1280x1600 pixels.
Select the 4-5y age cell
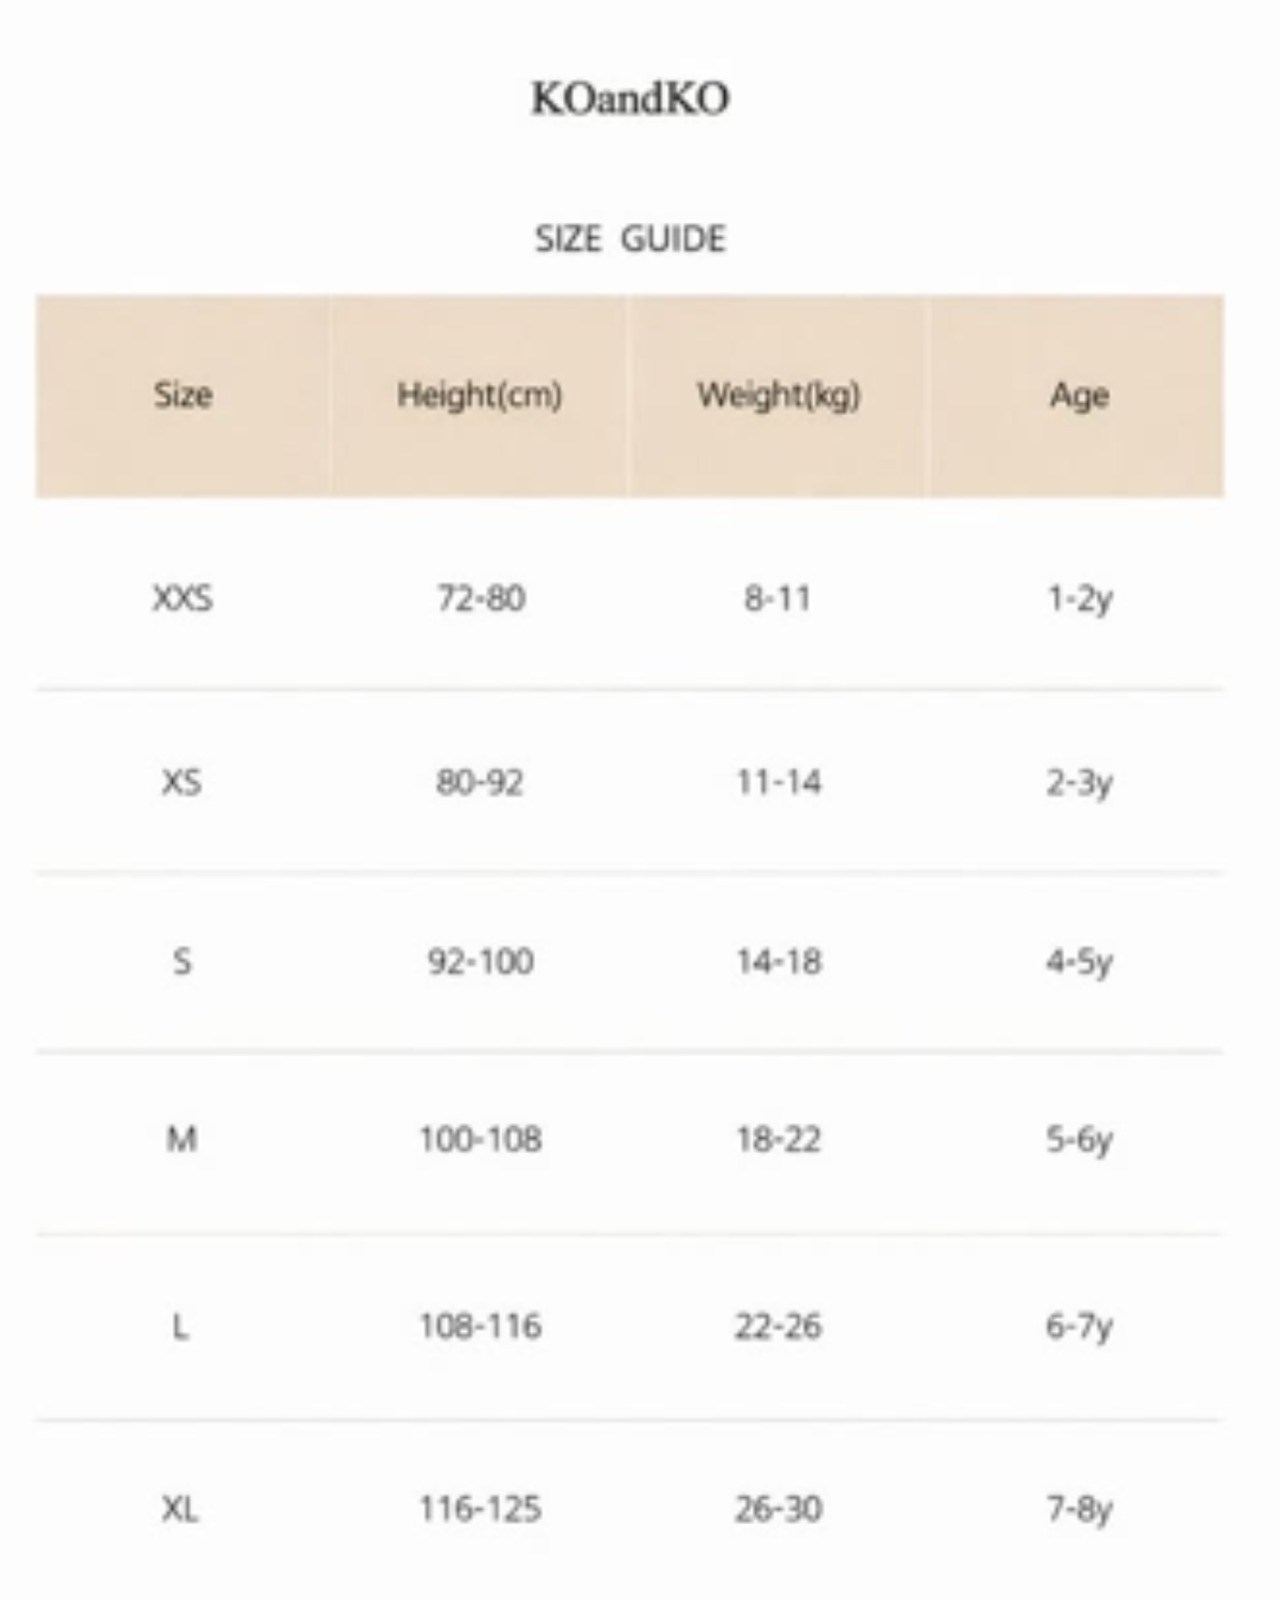(x=1079, y=961)
